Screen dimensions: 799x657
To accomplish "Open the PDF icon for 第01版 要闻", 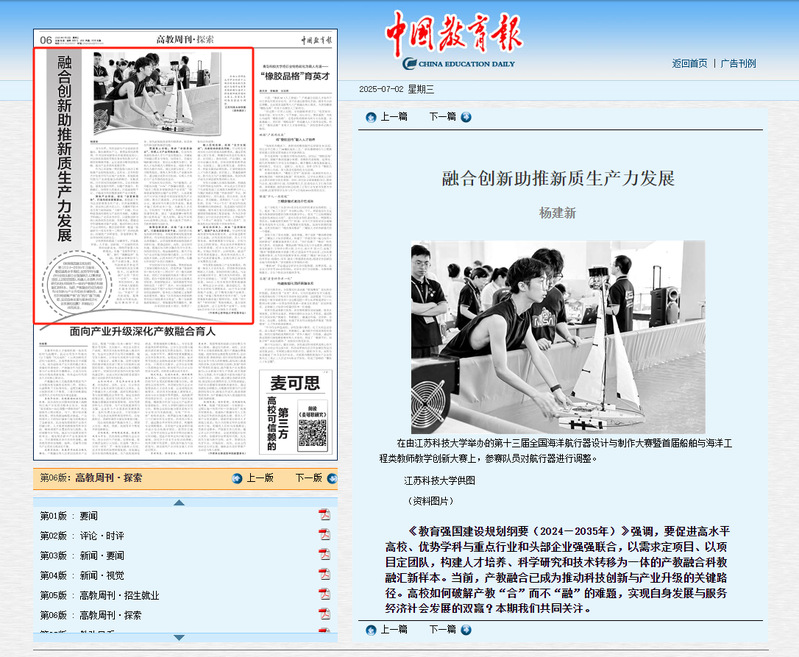I will click(324, 515).
